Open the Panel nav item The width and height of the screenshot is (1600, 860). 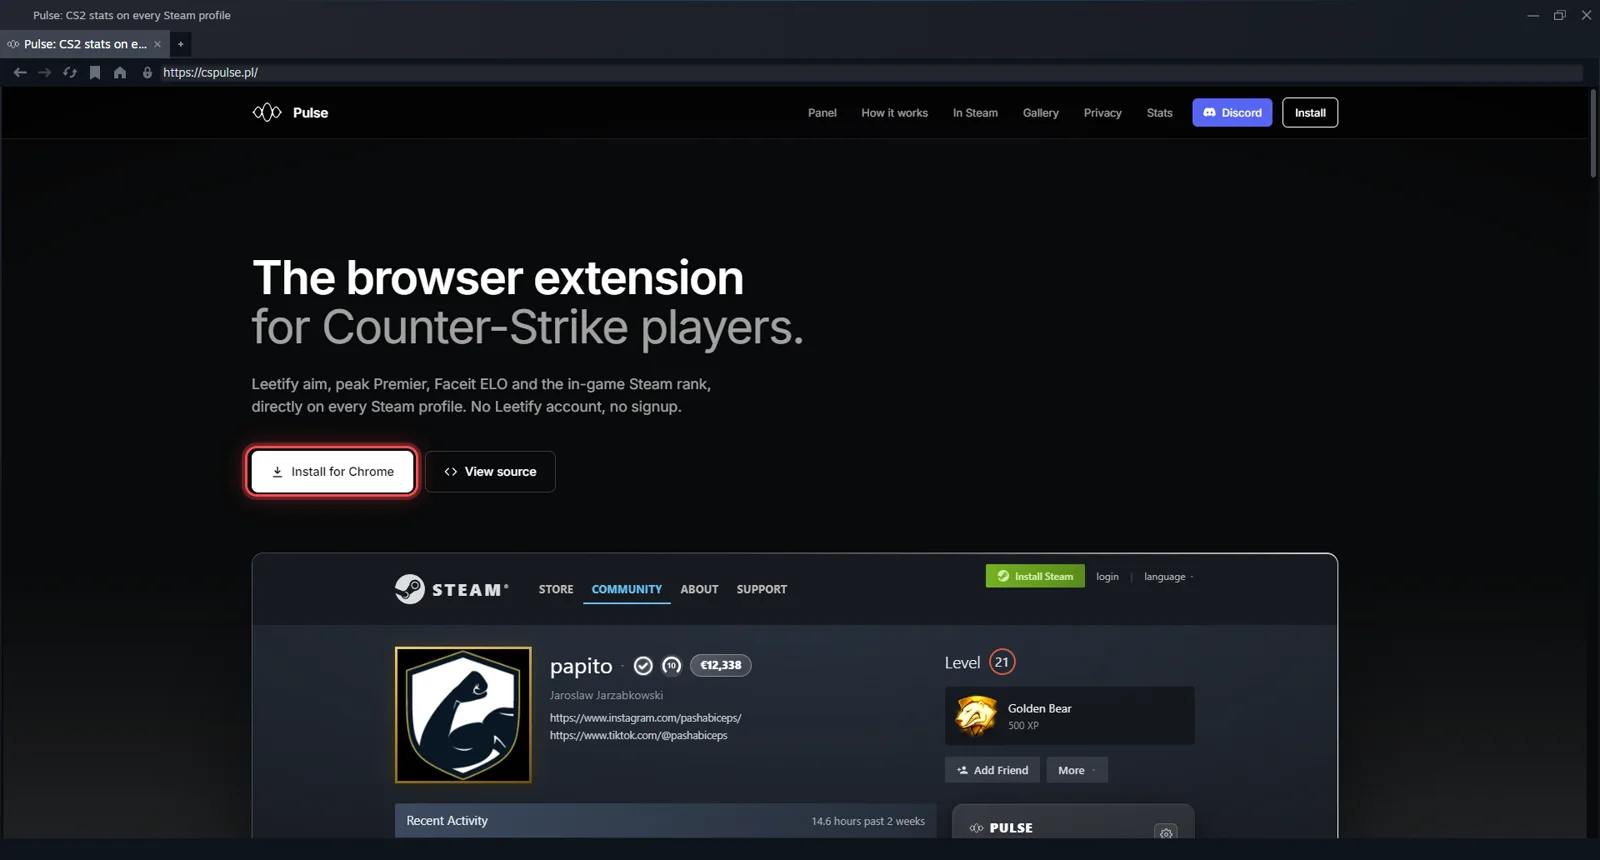click(x=822, y=113)
